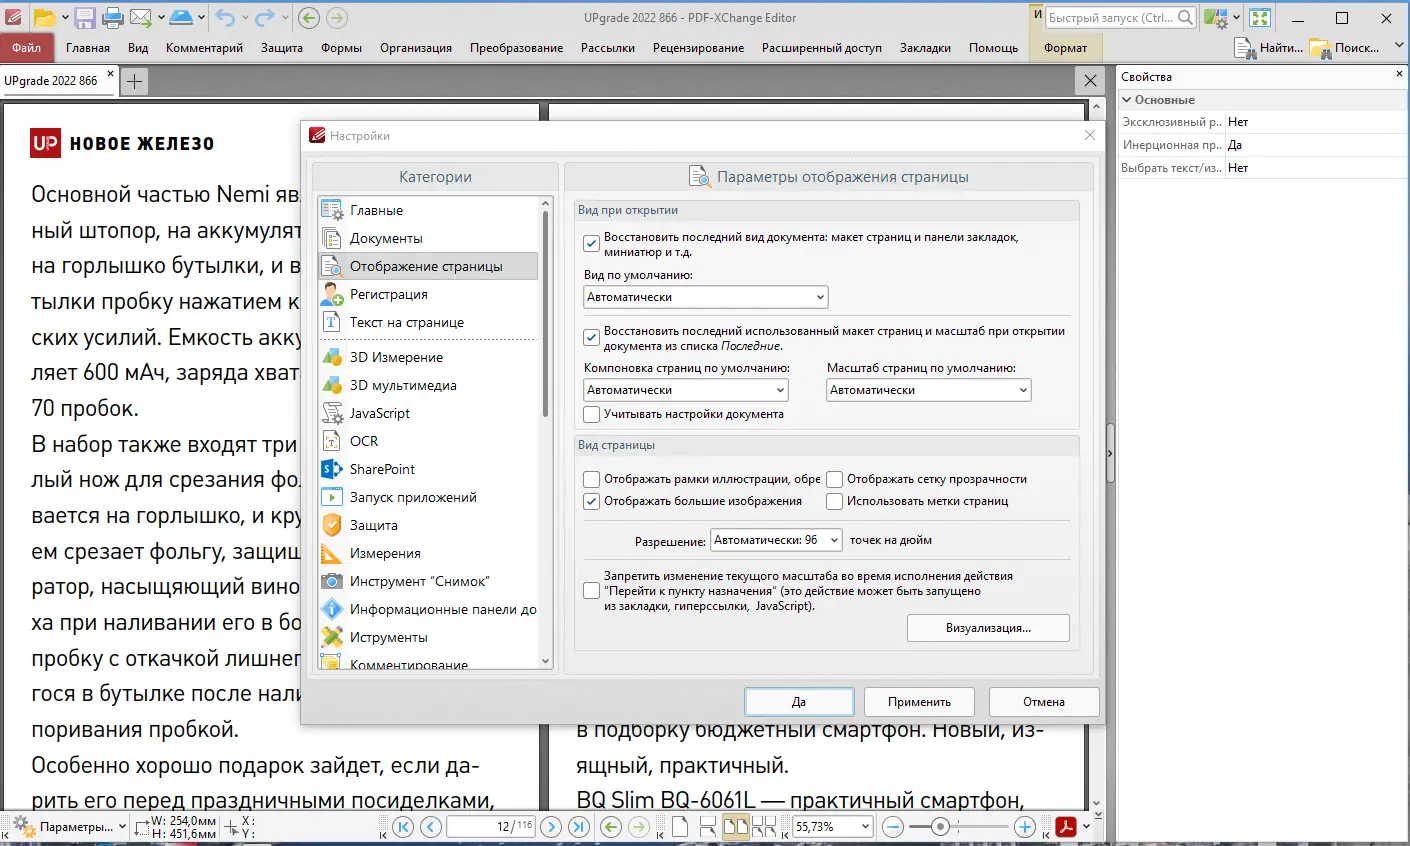The height and width of the screenshot is (846, 1410).
Task: Click the zoom slider handle in status bar
Action: point(939,827)
